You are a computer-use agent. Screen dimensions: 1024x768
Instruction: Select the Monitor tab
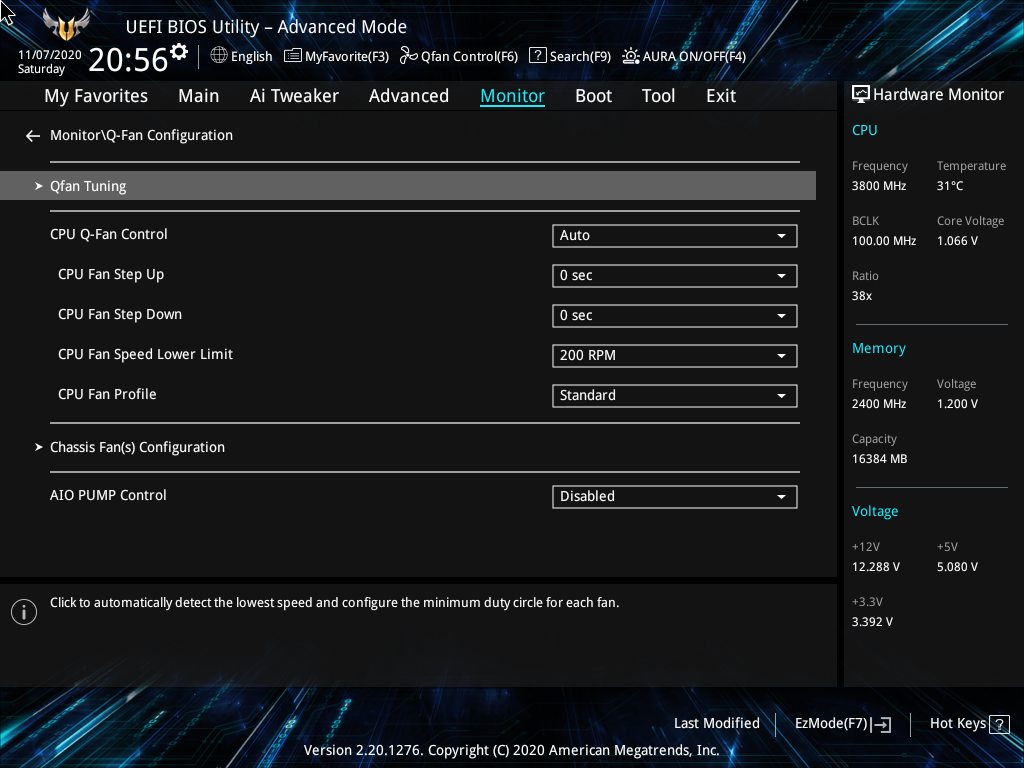(x=513, y=96)
